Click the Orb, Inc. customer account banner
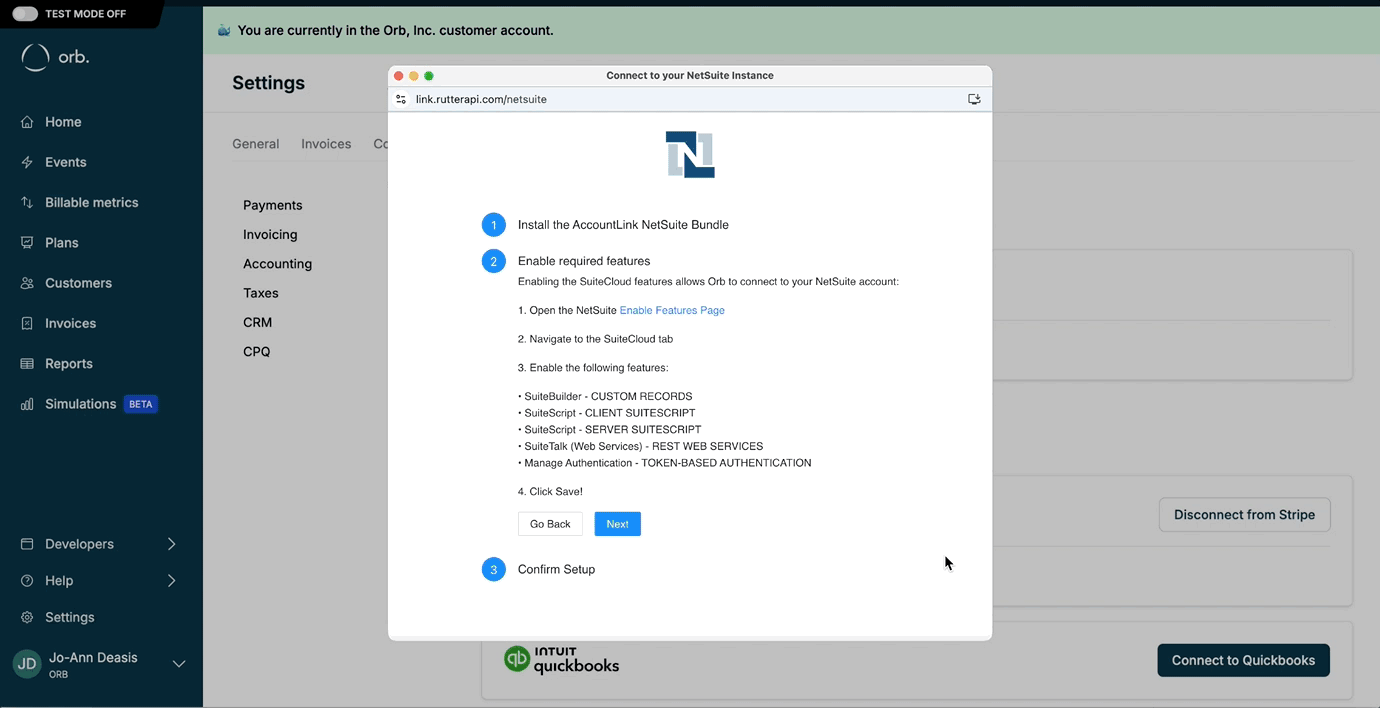Image resolution: width=1380 pixels, height=708 pixels. click(x=791, y=31)
